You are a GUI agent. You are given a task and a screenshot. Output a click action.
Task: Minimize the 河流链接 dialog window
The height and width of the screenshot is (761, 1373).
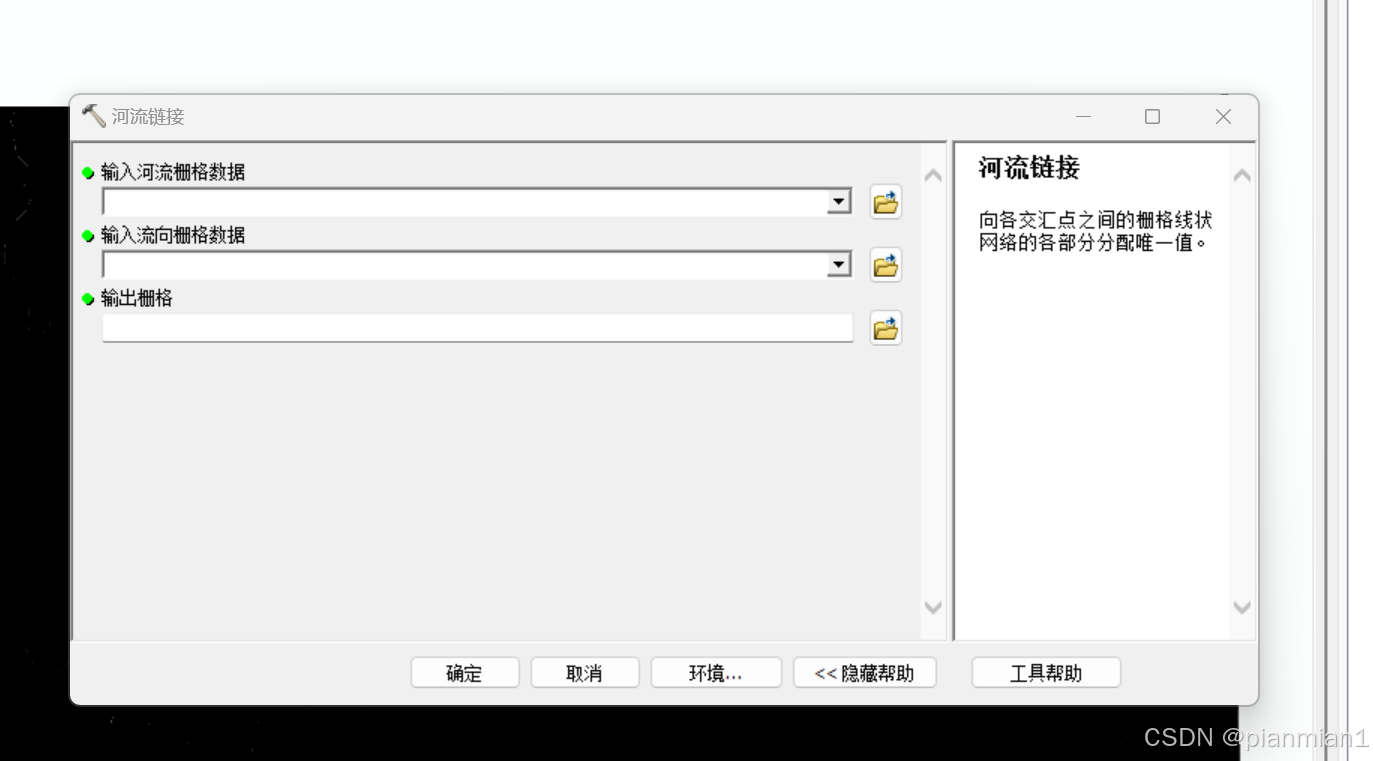point(1084,117)
